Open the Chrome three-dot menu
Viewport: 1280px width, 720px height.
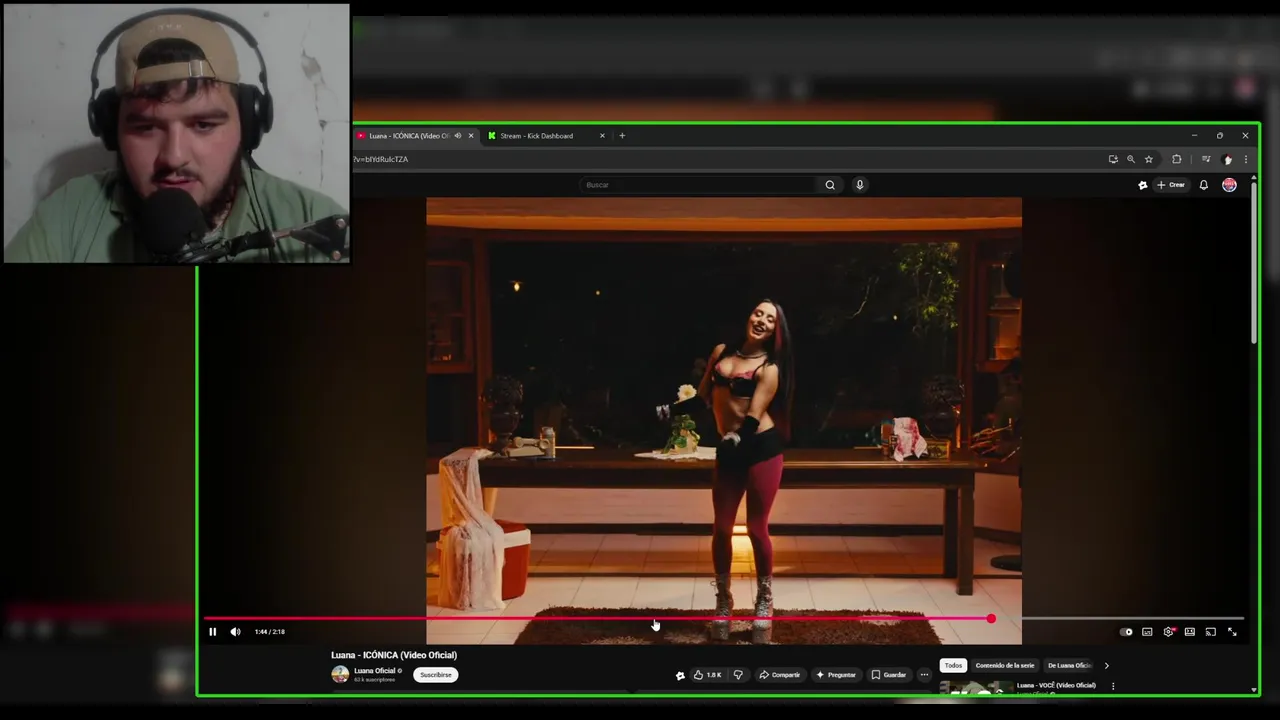(1245, 159)
